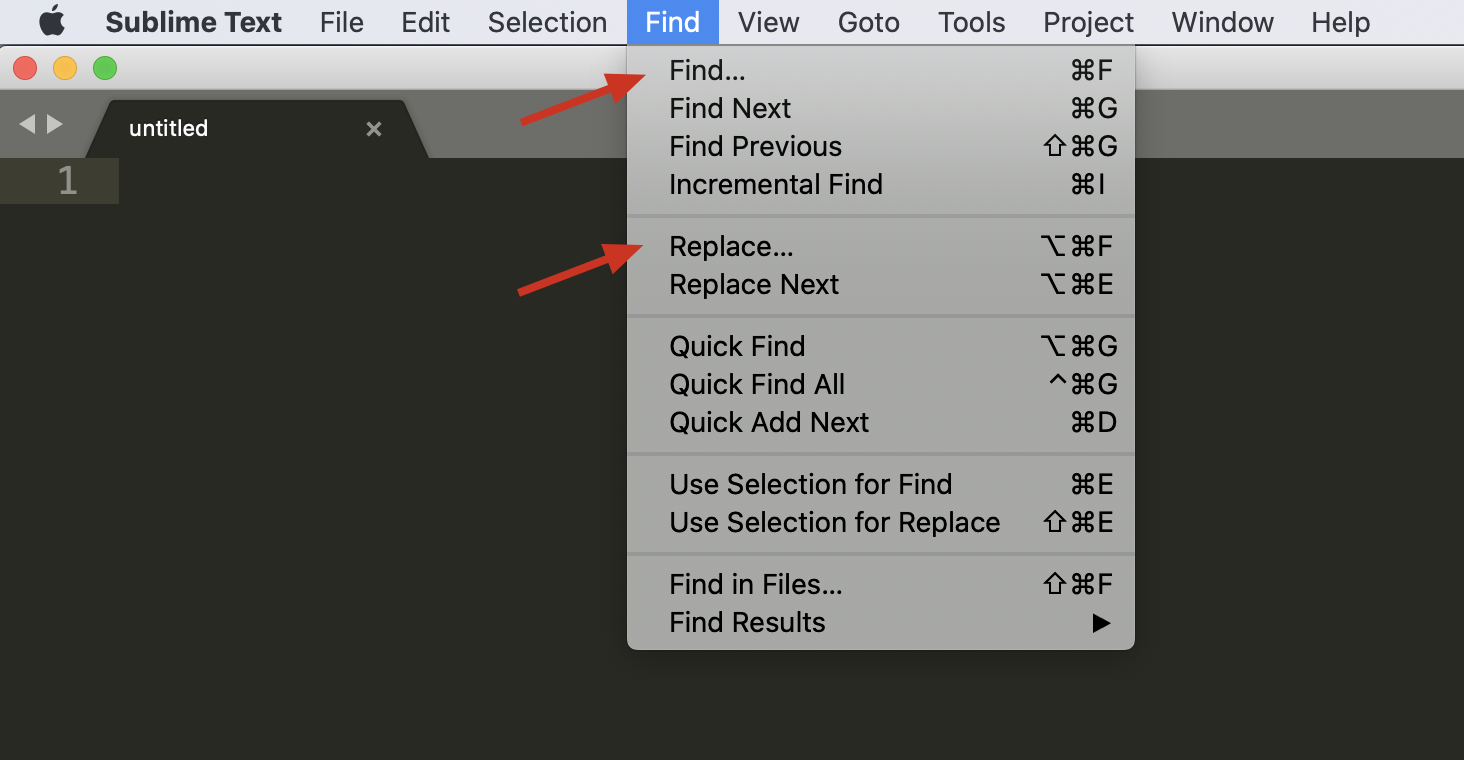1464x760 pixels.
Task: Select Use Selection for Find
Action: [810, 484]
